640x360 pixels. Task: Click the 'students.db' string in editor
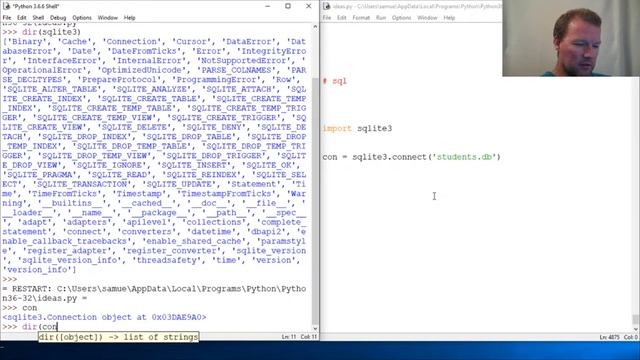[x=464, y=157]
